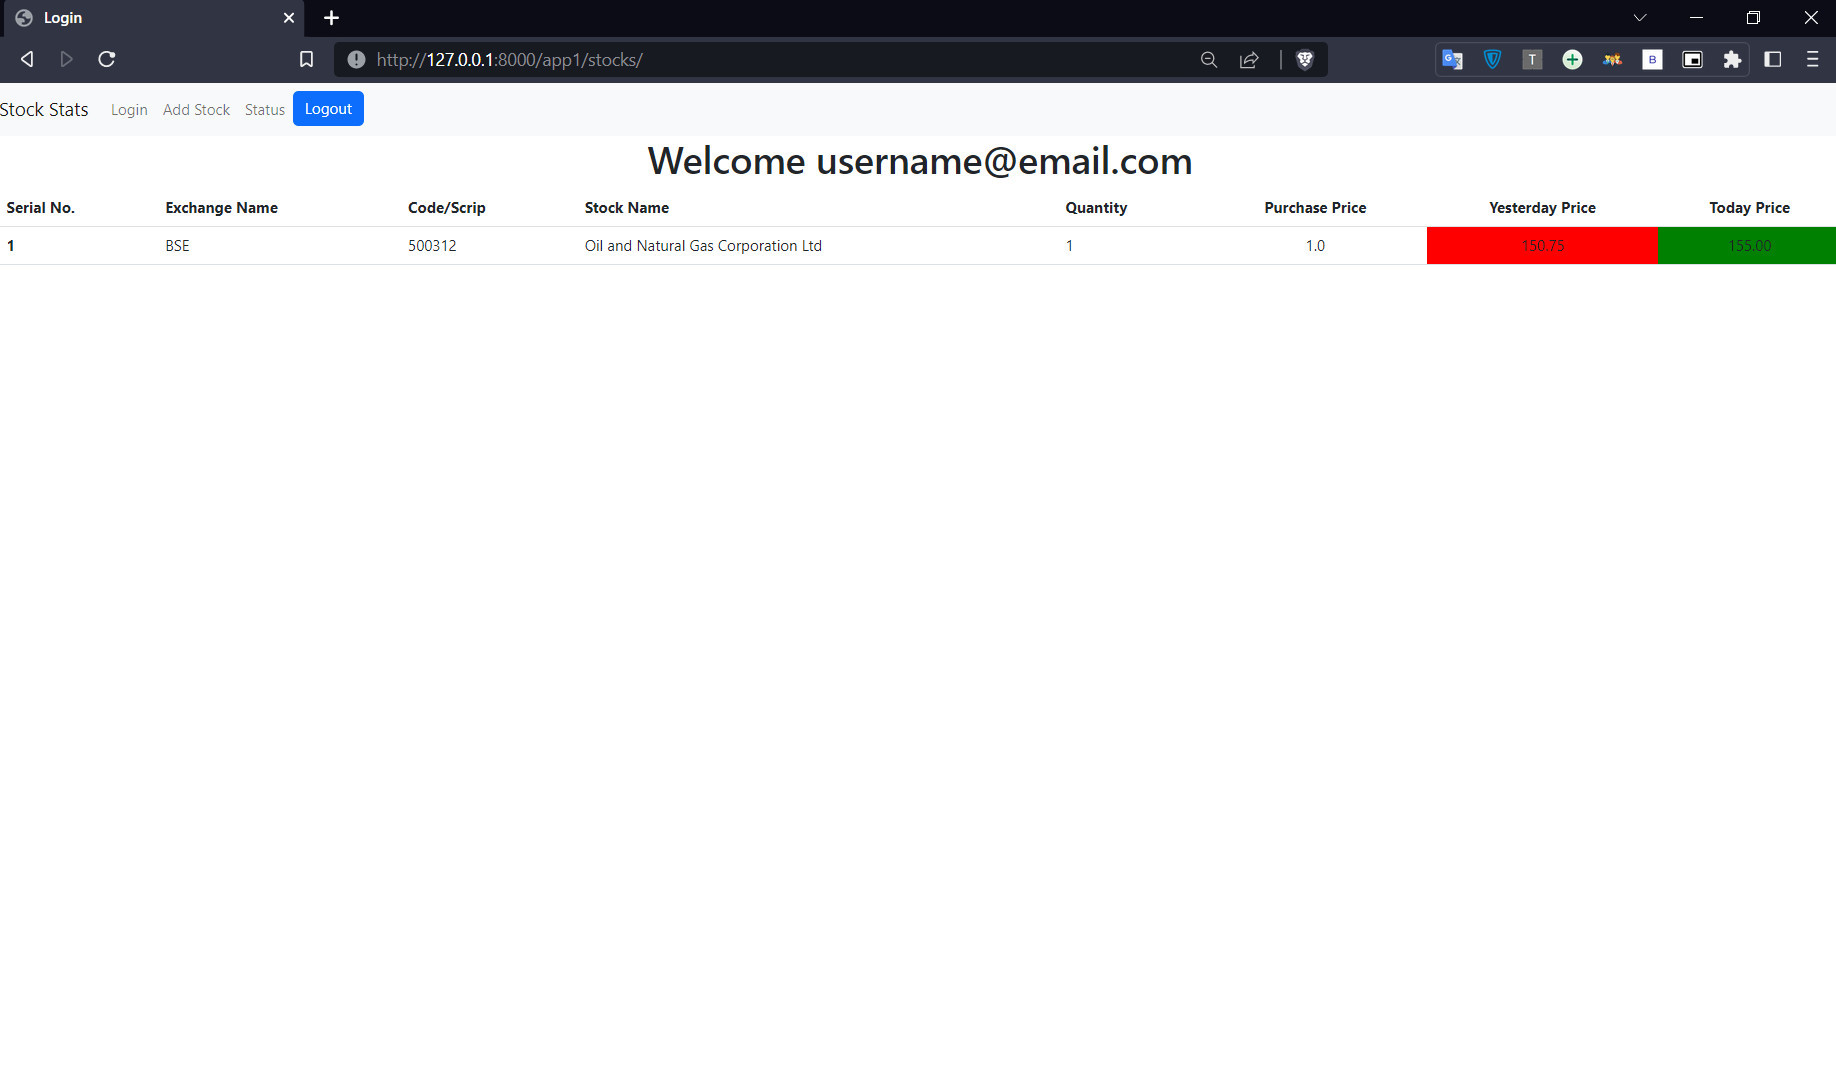Image resolution: width=1836 pixels, height=1078 pixels.
Task: Open the Login link in the navbar
Action: pos(129,110)
